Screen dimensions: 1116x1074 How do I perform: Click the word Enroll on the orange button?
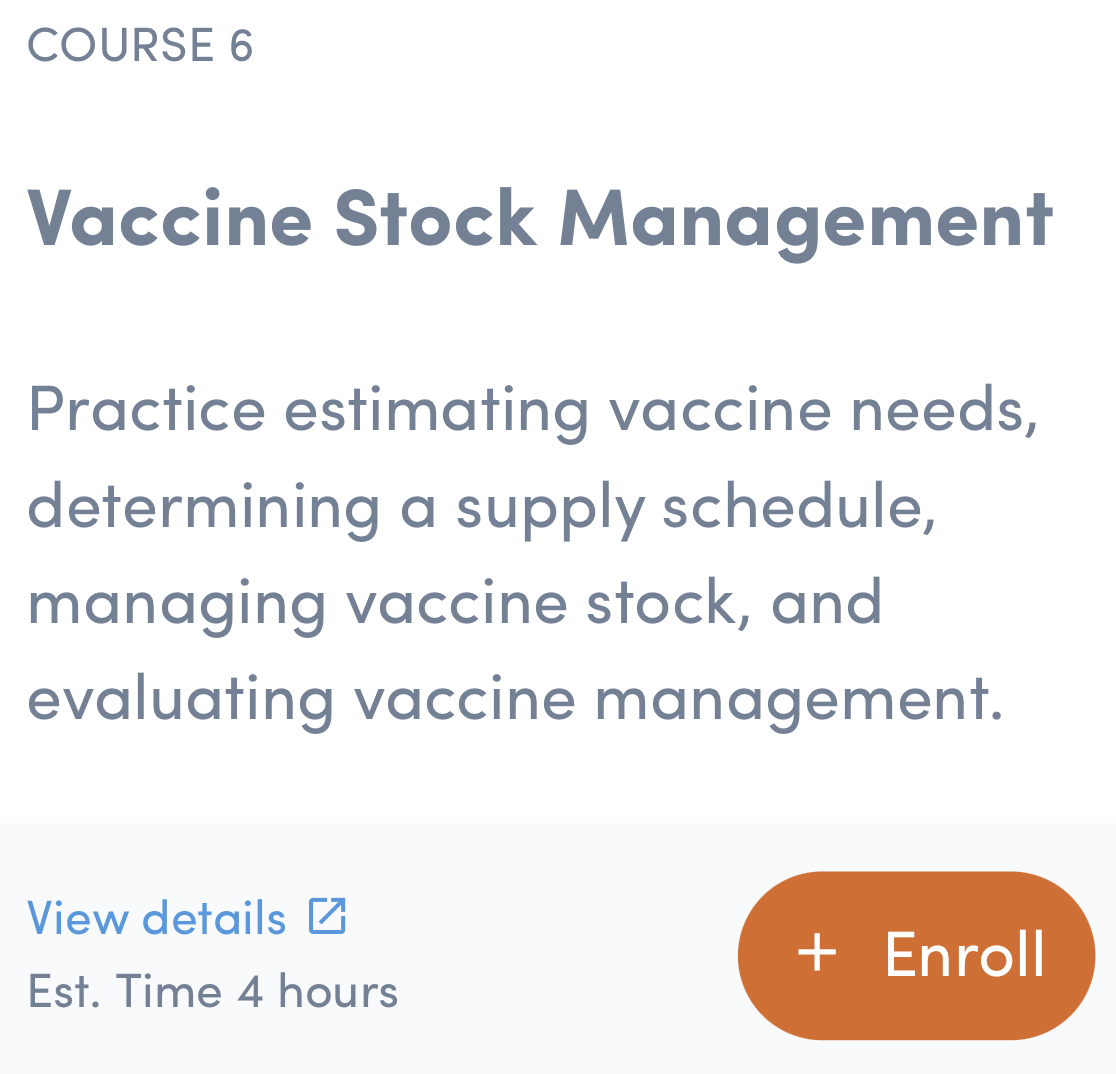click(965, 954)
